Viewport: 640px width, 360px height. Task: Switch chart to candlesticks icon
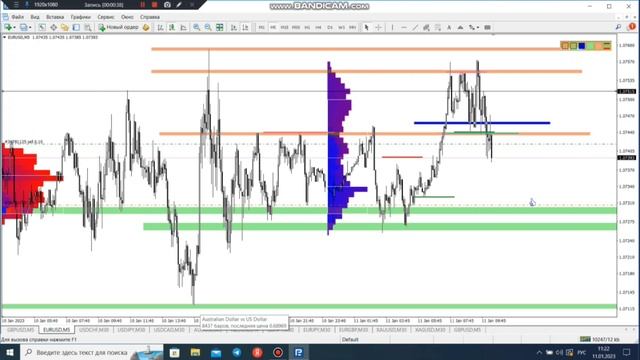tap(172, 27)
